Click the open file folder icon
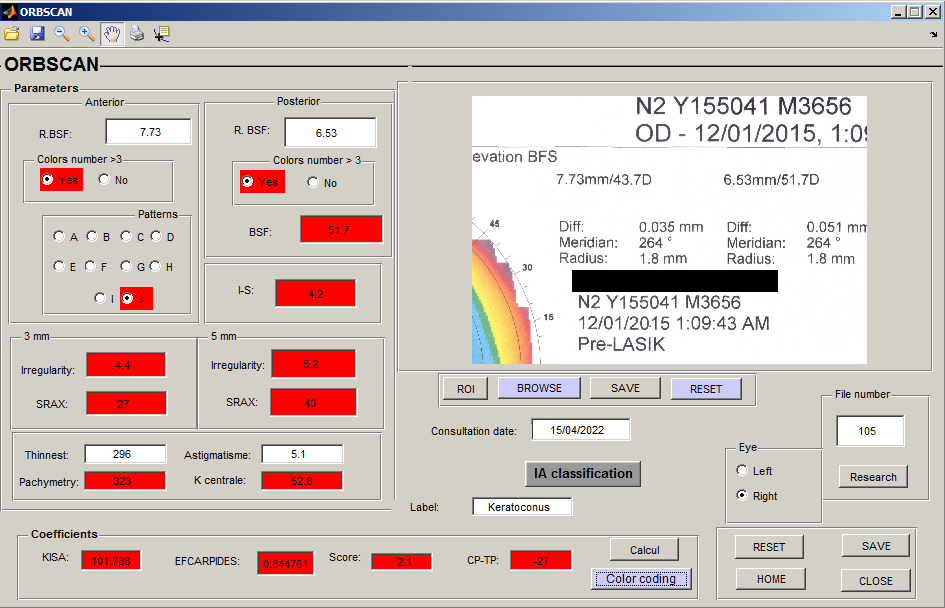 (x=12, y=34)
